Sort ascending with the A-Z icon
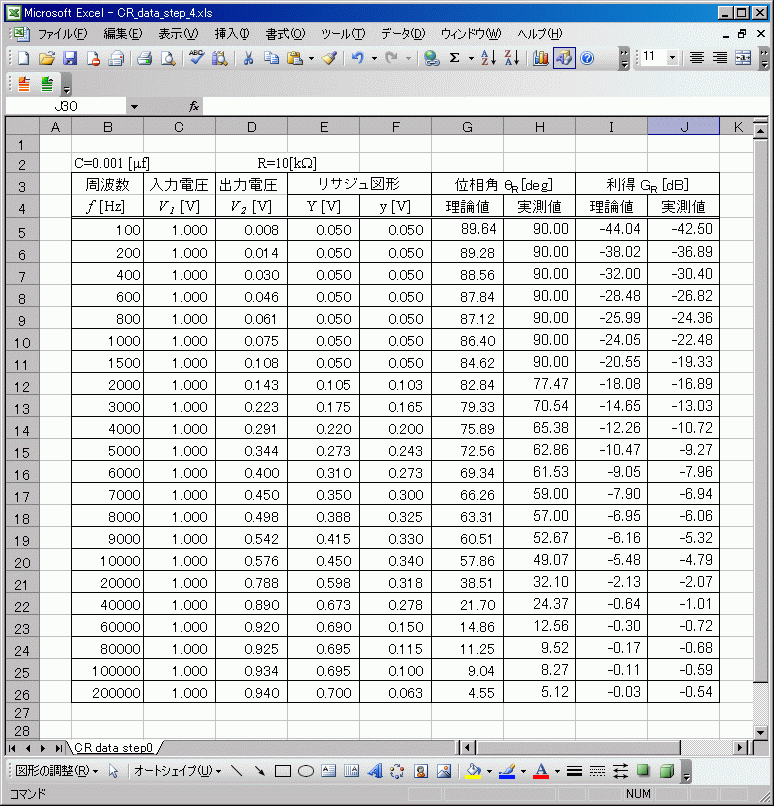The width and height of the screenshot is (774, 806). (x=489, y=58)
